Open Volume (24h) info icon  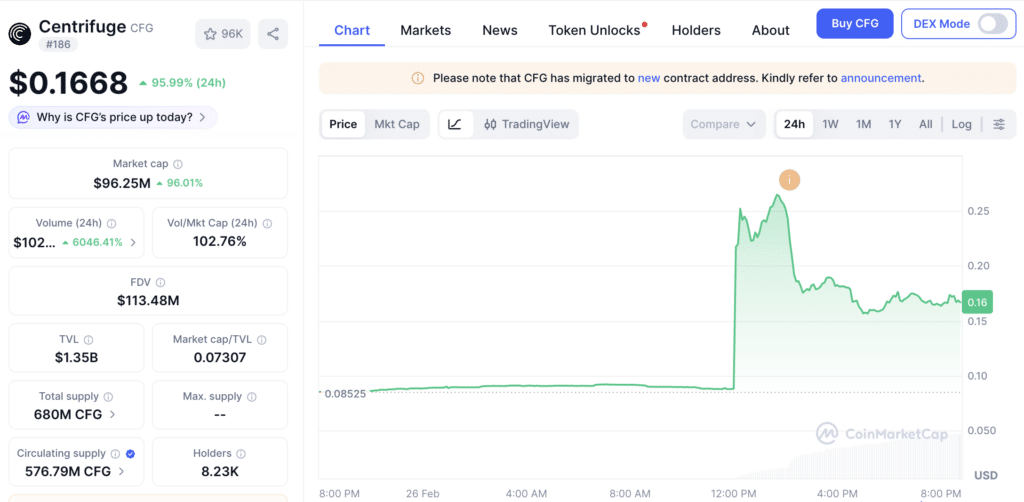(111, 223)
